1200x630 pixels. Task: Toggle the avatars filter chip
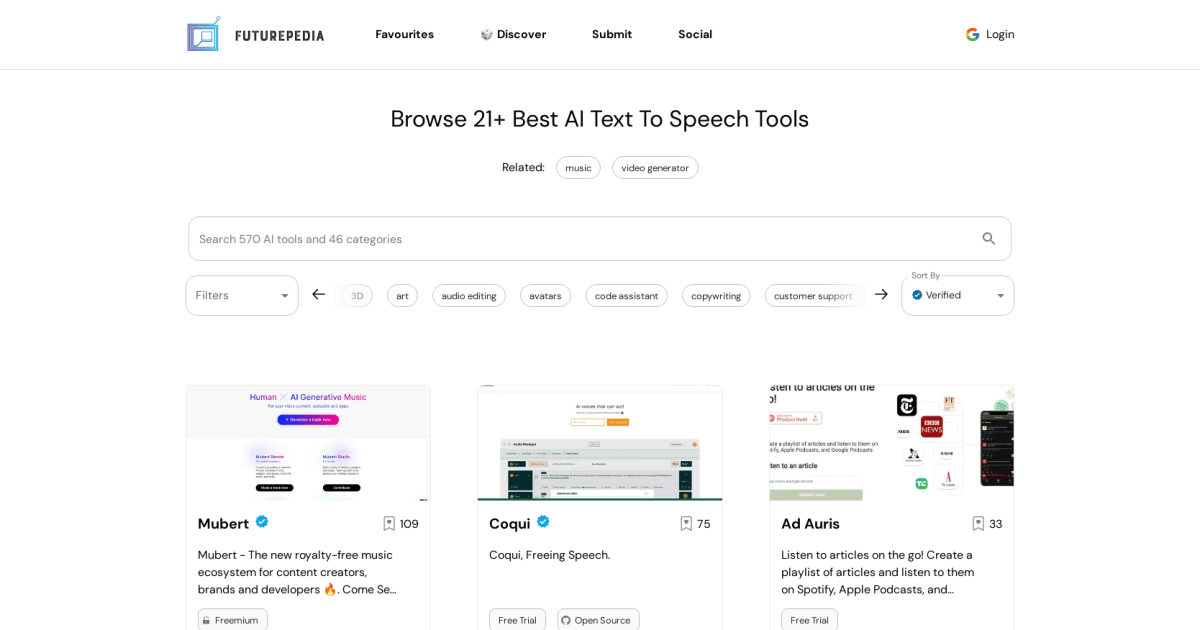545,295
